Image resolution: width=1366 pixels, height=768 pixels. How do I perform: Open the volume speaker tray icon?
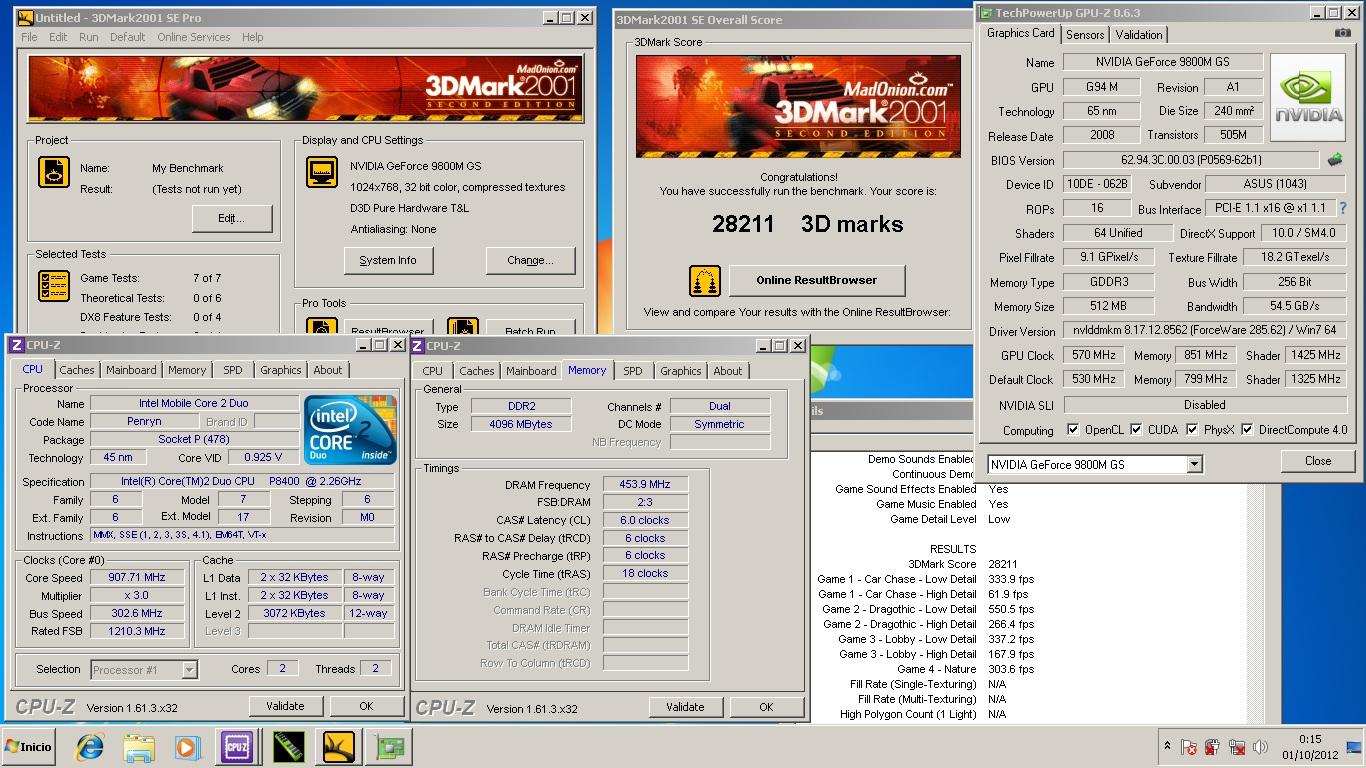(x=1260, y=747)
